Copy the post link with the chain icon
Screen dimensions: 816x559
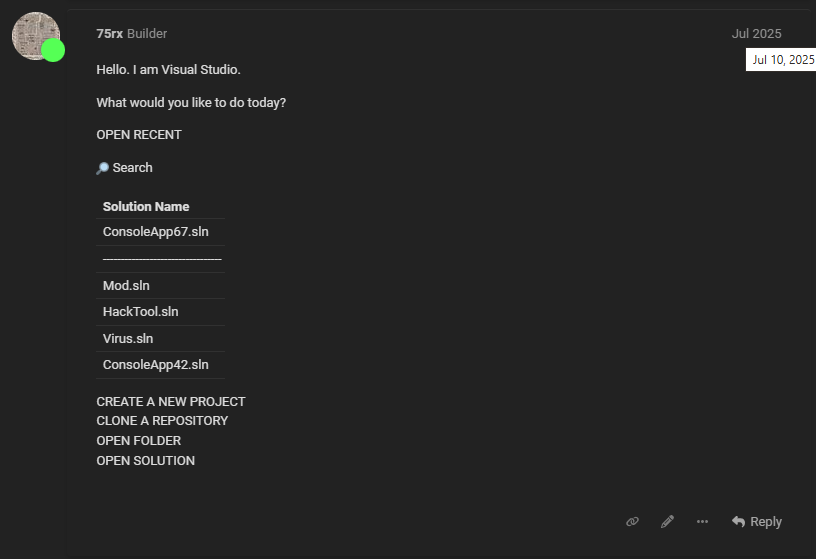[x=632, y=522]
